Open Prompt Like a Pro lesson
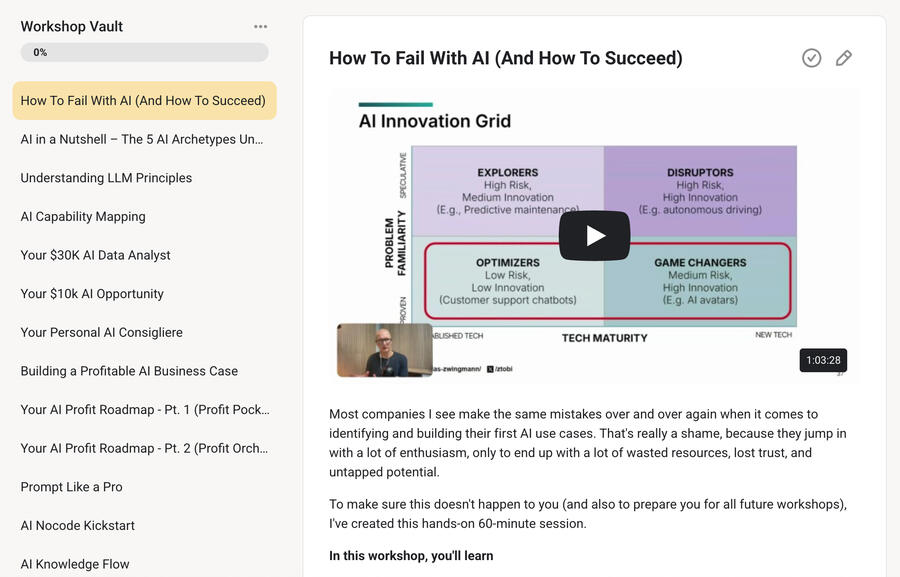 point(71,487)
